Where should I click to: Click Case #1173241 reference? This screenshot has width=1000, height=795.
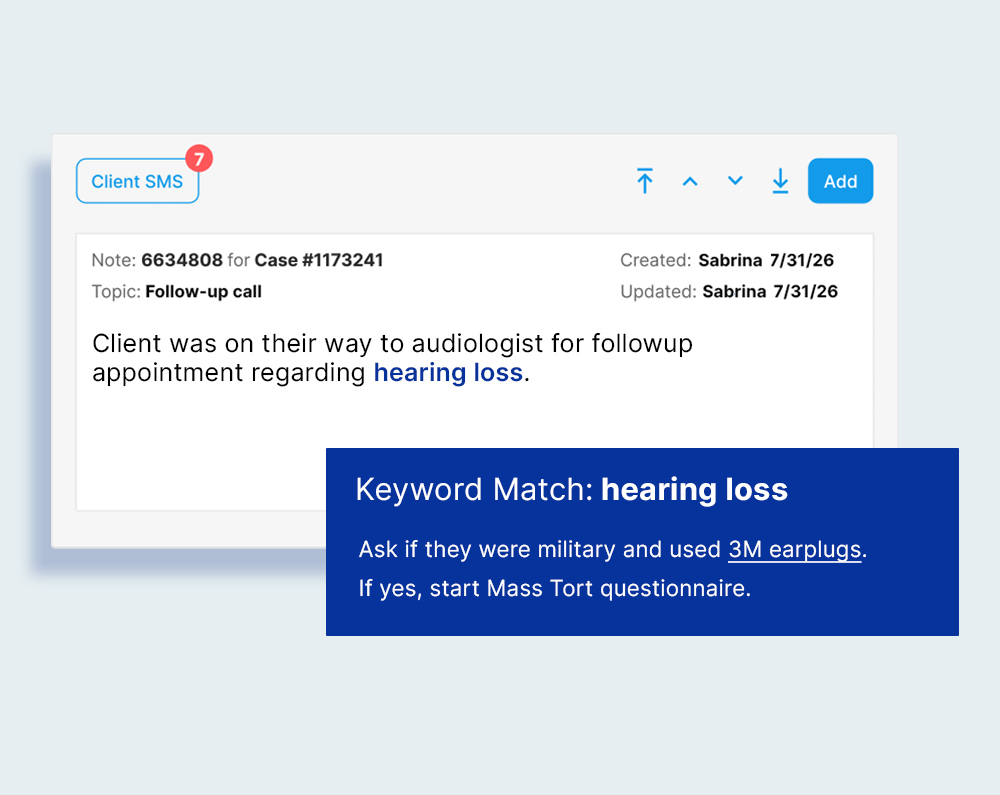click(319, 260)
